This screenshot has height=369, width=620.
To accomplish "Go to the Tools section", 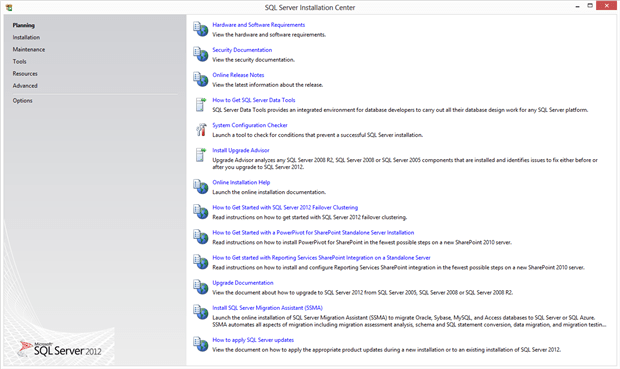I will click(x=19, y=61).
